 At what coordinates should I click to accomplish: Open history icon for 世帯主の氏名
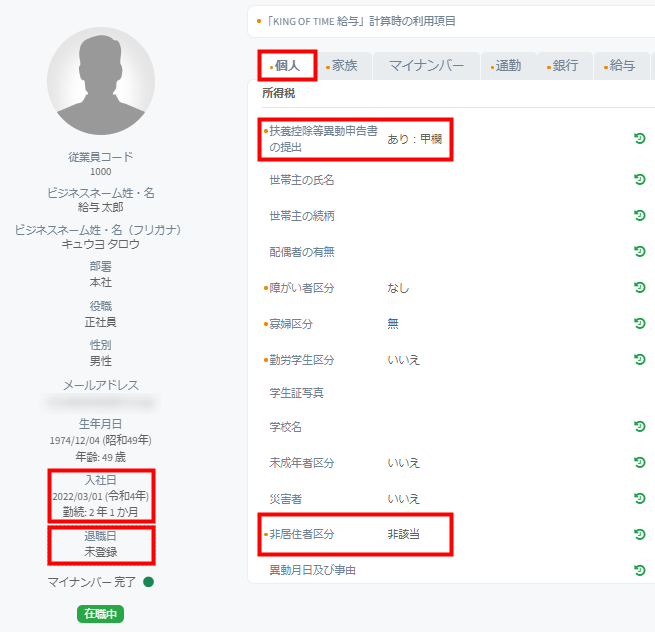(640, 179)
